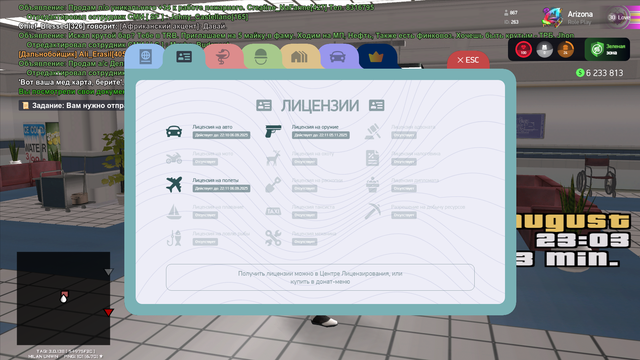Open the passport tab with globe icon
Screen dimensions: 640x360
pyautogui.click(x=145, y=57)
